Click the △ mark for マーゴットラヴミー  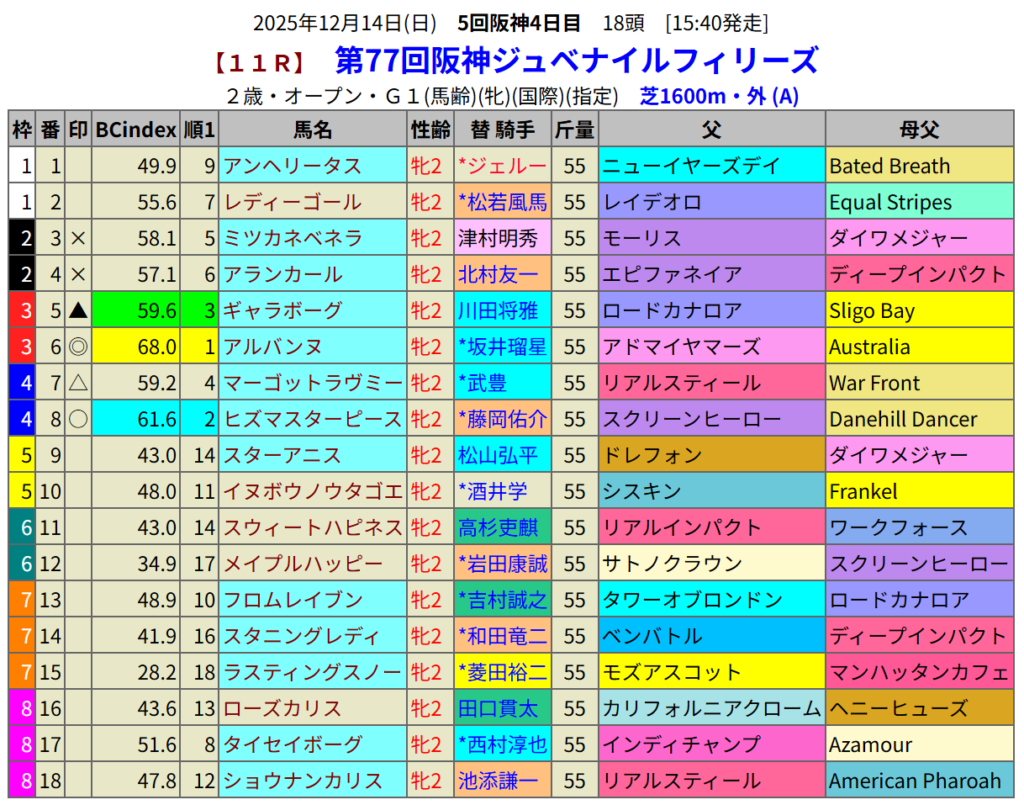pyautogui.click(x=78, y=383)
